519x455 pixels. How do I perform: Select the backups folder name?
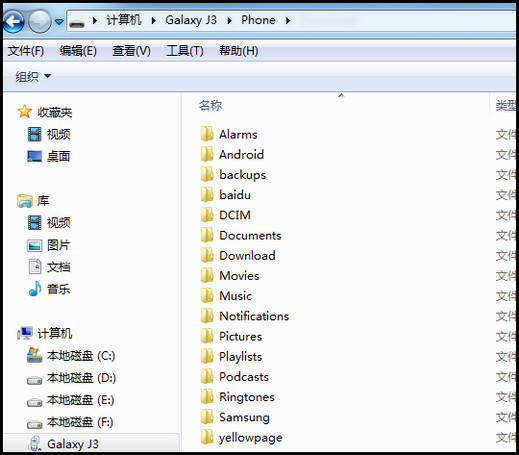[243, 175]
